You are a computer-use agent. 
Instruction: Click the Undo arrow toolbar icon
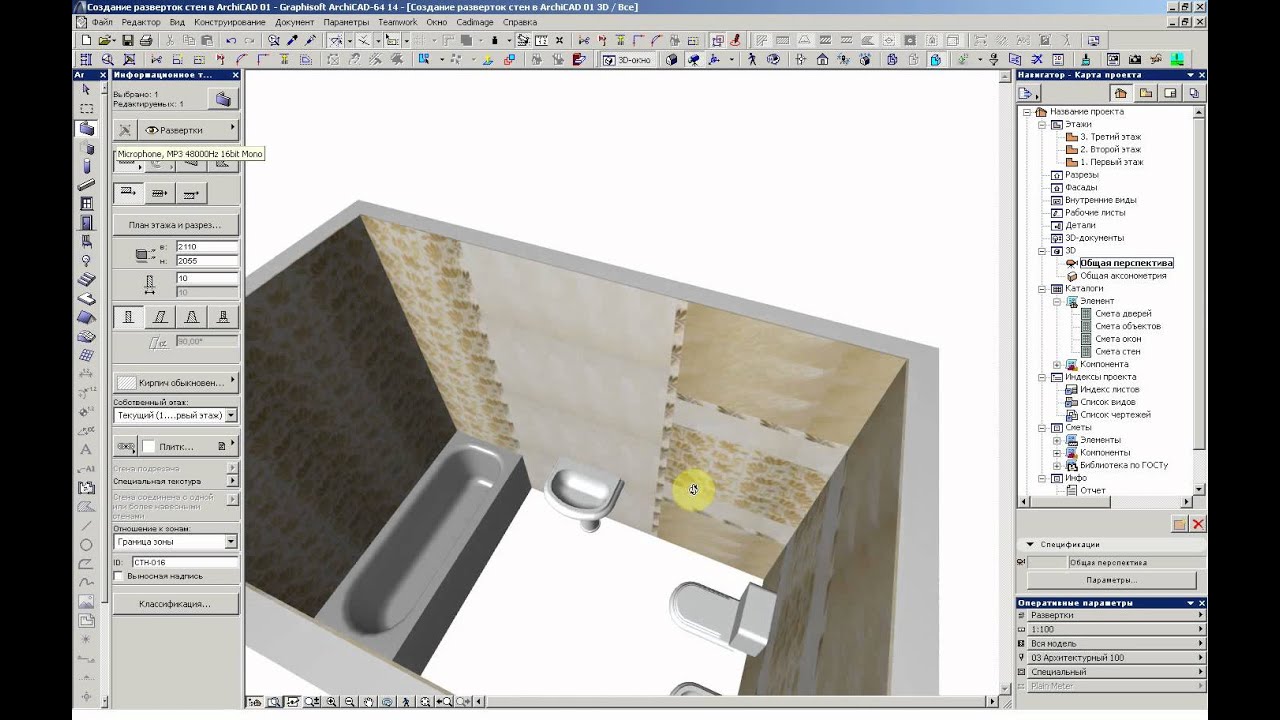coord(231,40)
